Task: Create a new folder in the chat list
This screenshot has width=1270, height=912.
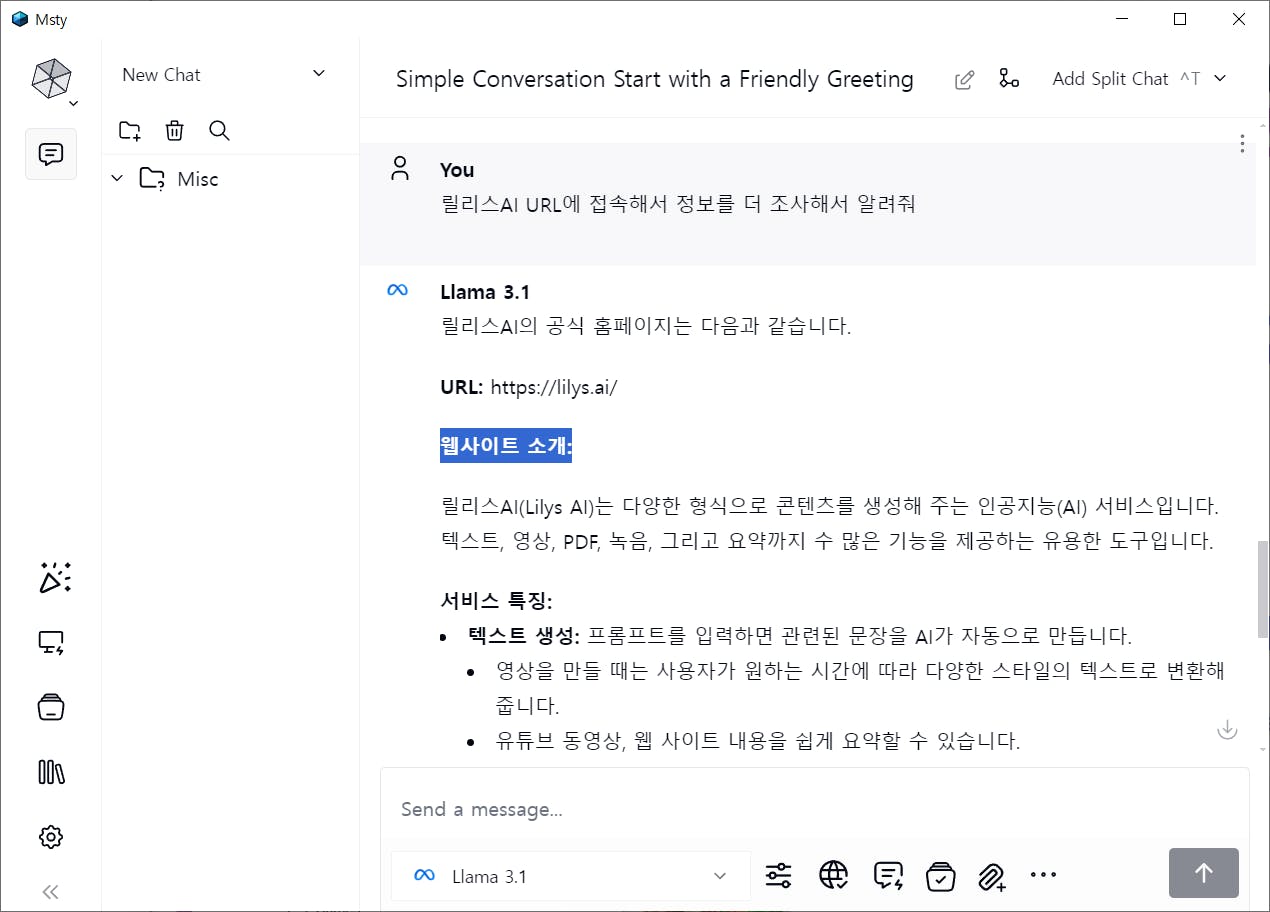Action: click(x=130, y=130)
